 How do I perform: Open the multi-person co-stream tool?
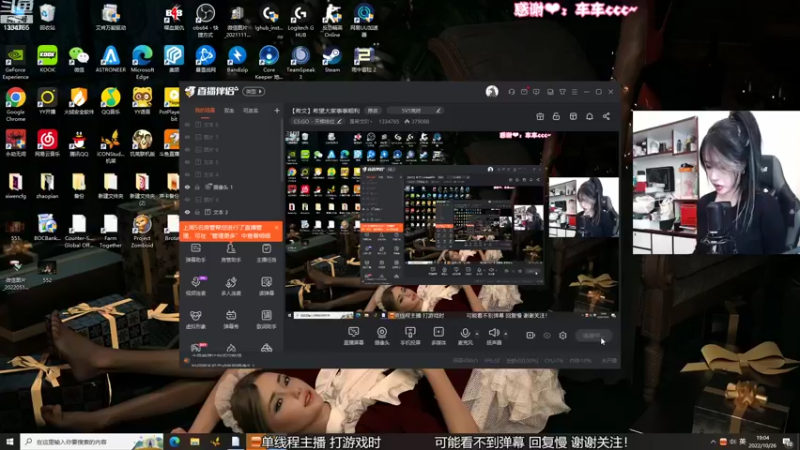coord(231,286)
